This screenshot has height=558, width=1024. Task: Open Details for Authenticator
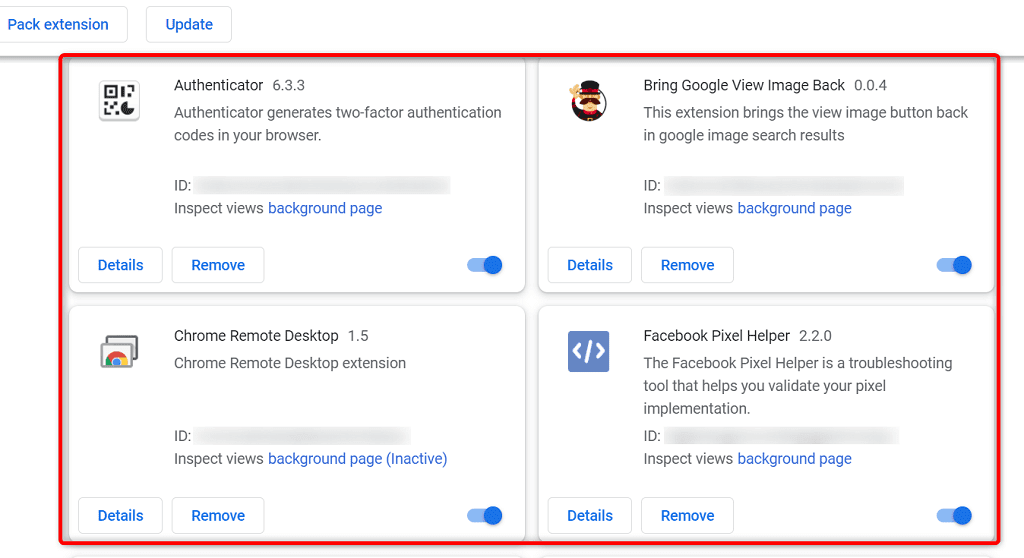(120, 265)
